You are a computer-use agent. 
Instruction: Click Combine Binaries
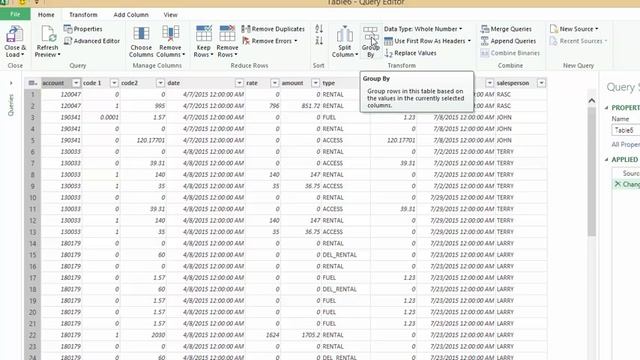coord(510,53)
